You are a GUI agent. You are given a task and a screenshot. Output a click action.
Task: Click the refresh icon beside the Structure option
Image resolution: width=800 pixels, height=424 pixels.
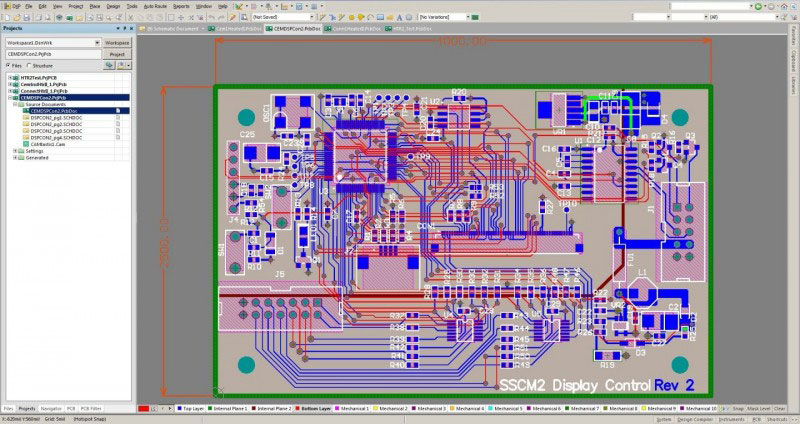pyautogui.click(x=110, y=65)
